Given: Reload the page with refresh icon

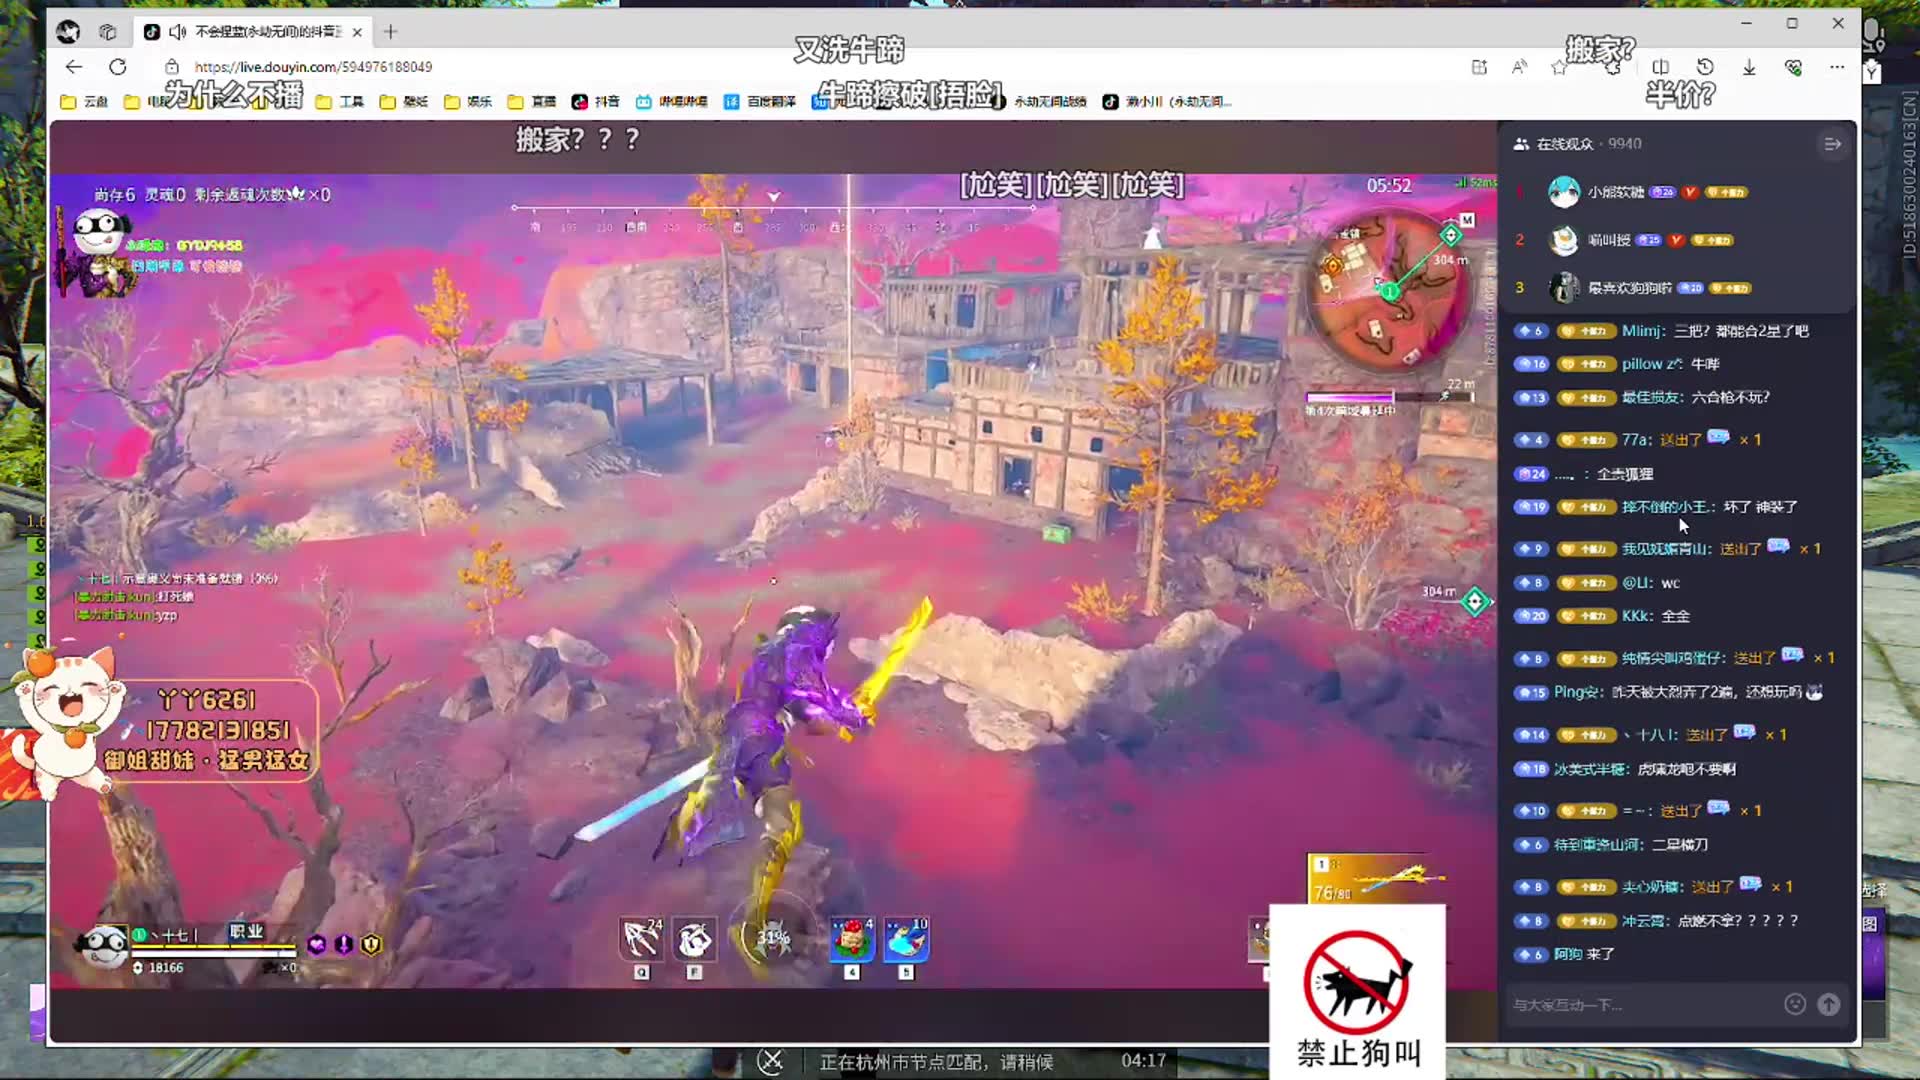Looking at the screenshot, I should pos(118,67).
